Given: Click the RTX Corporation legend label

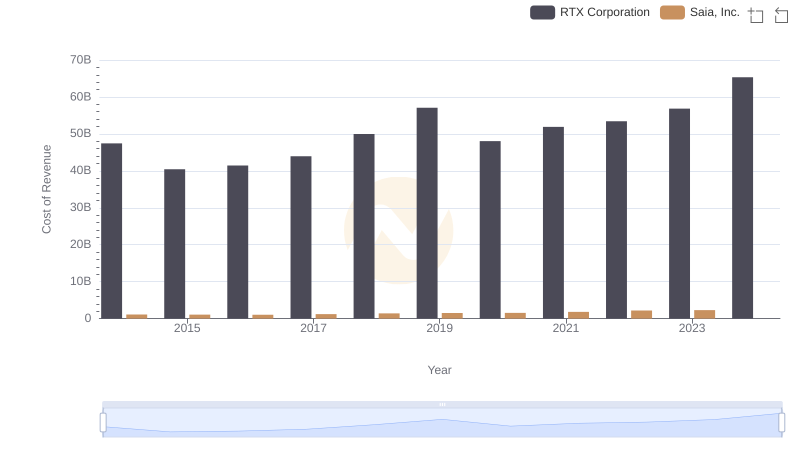Looking at the screenshot, I should 605,12.
